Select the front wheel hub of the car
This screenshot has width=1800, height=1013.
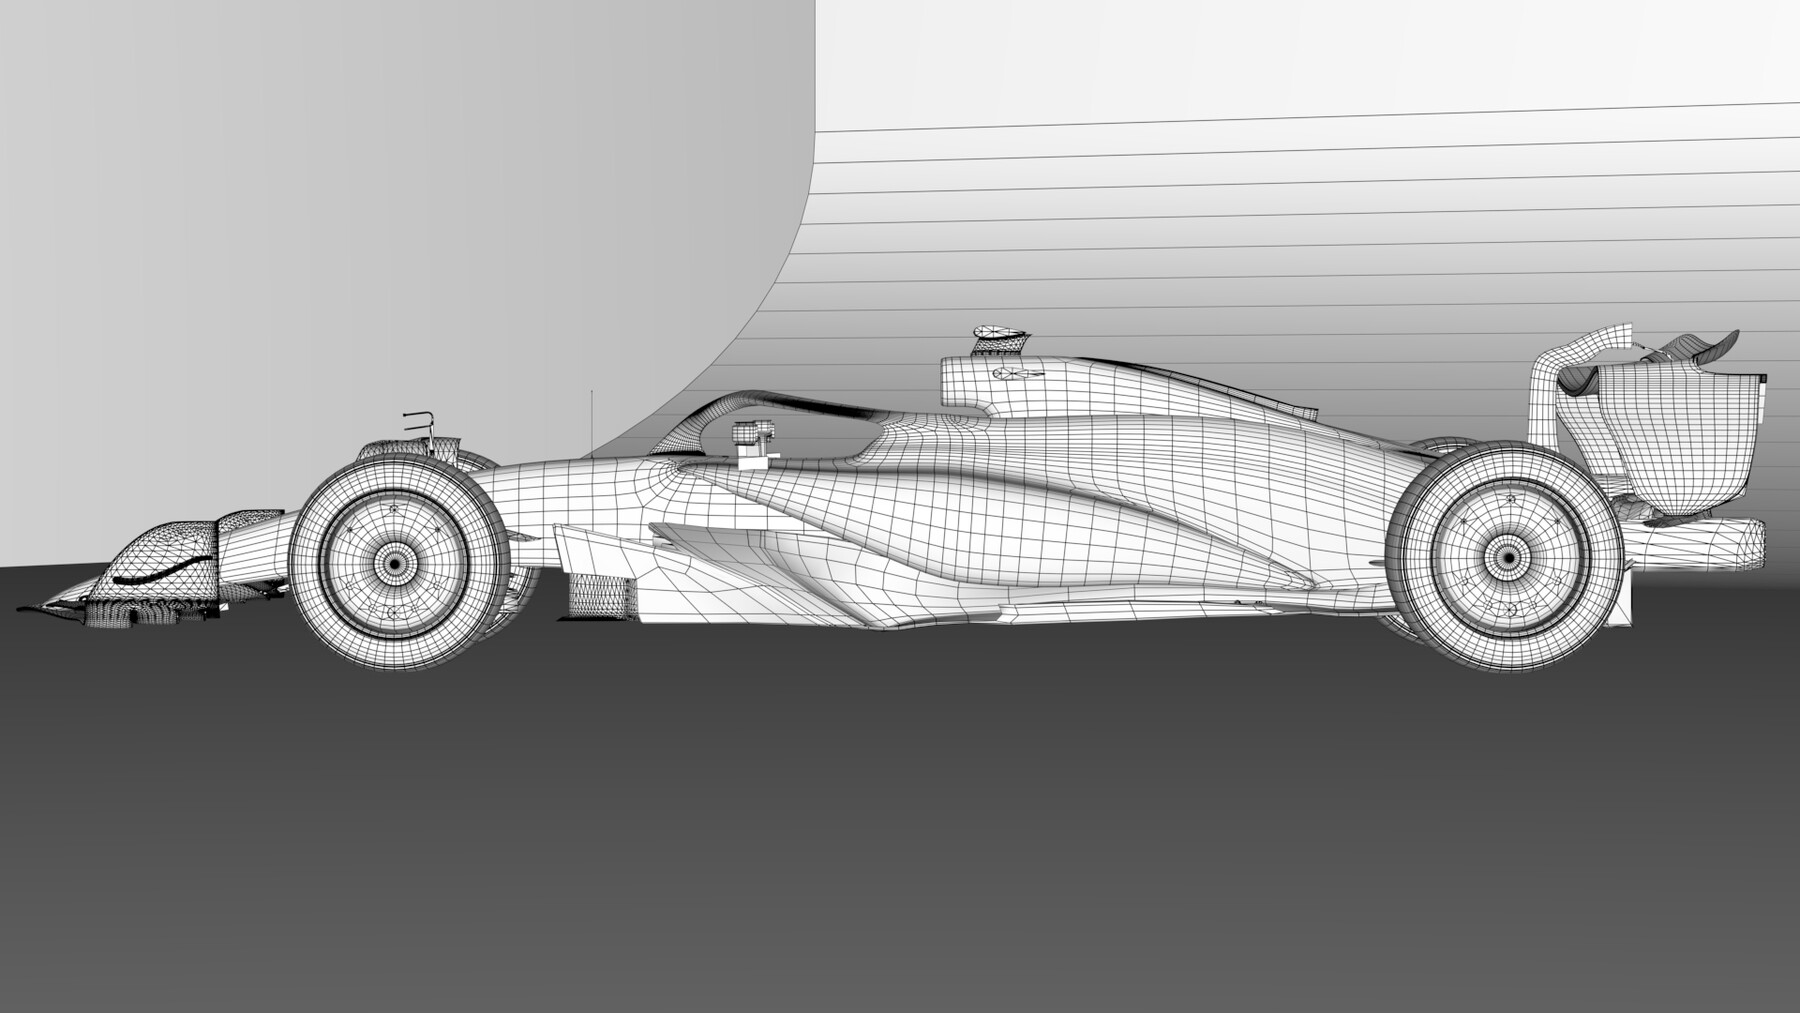(x=395, y=564)
